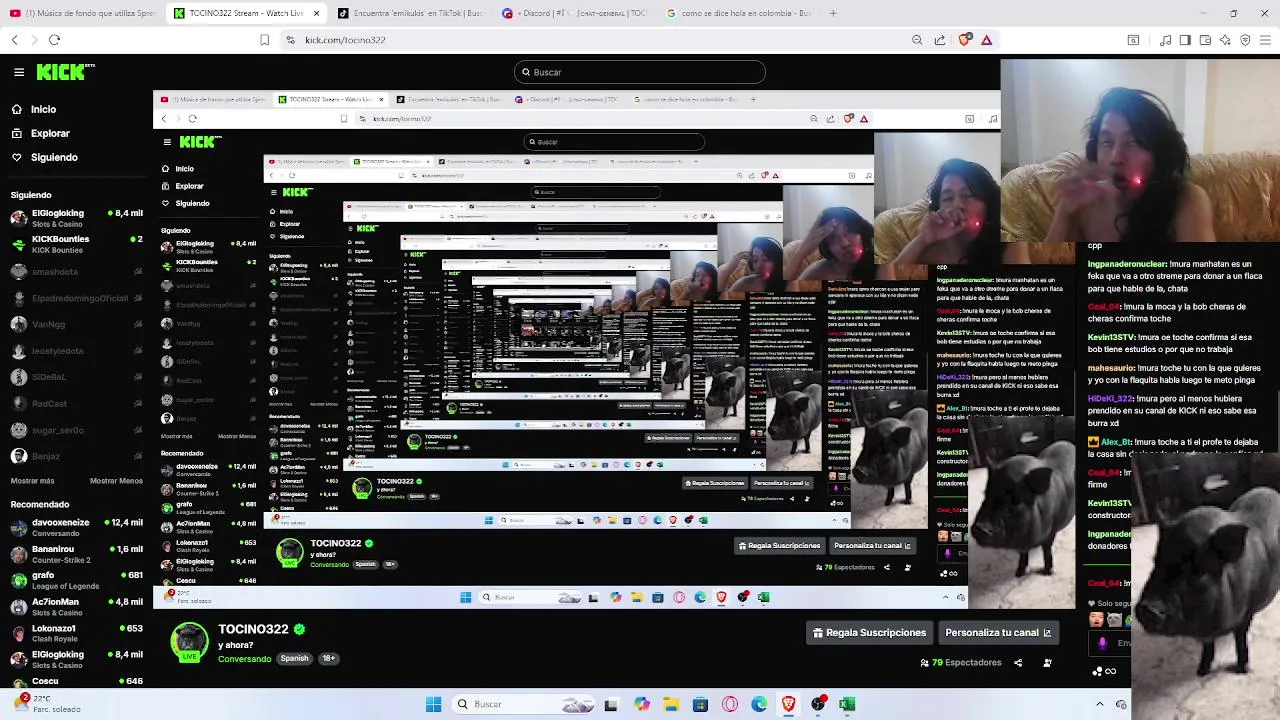
Task: Open SiDeReaL channel in sidebar
Action: pyautogui.click(x=77, y=377)
